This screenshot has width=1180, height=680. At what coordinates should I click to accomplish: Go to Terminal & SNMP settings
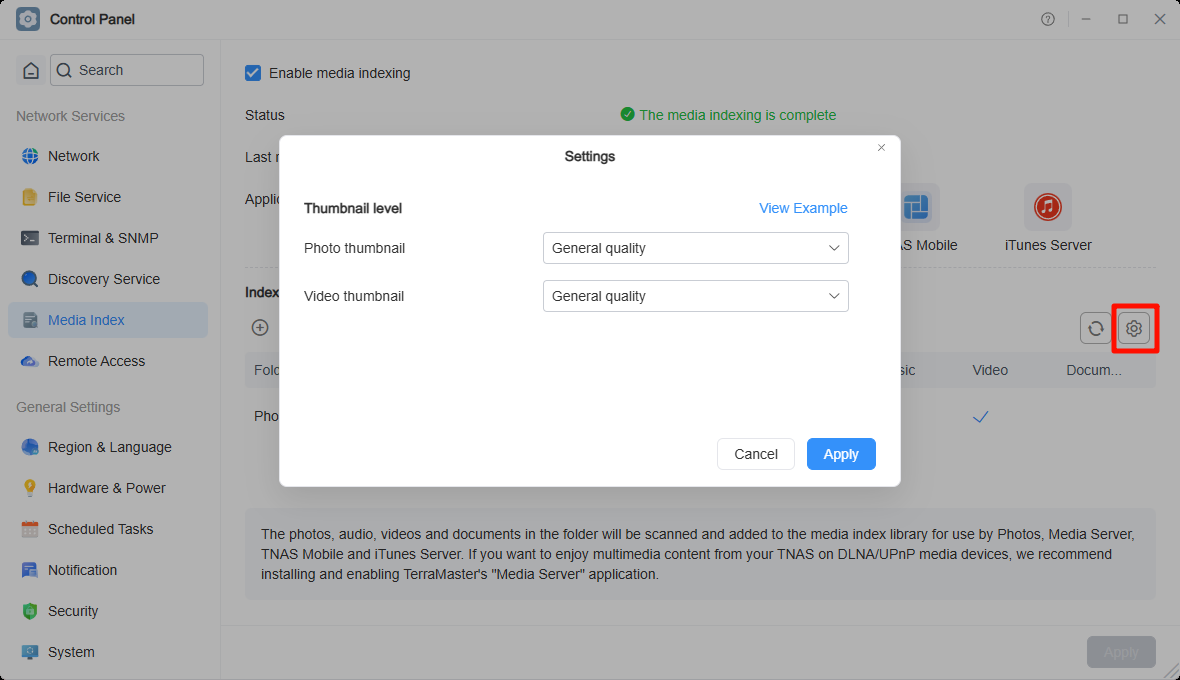(103, 238)
